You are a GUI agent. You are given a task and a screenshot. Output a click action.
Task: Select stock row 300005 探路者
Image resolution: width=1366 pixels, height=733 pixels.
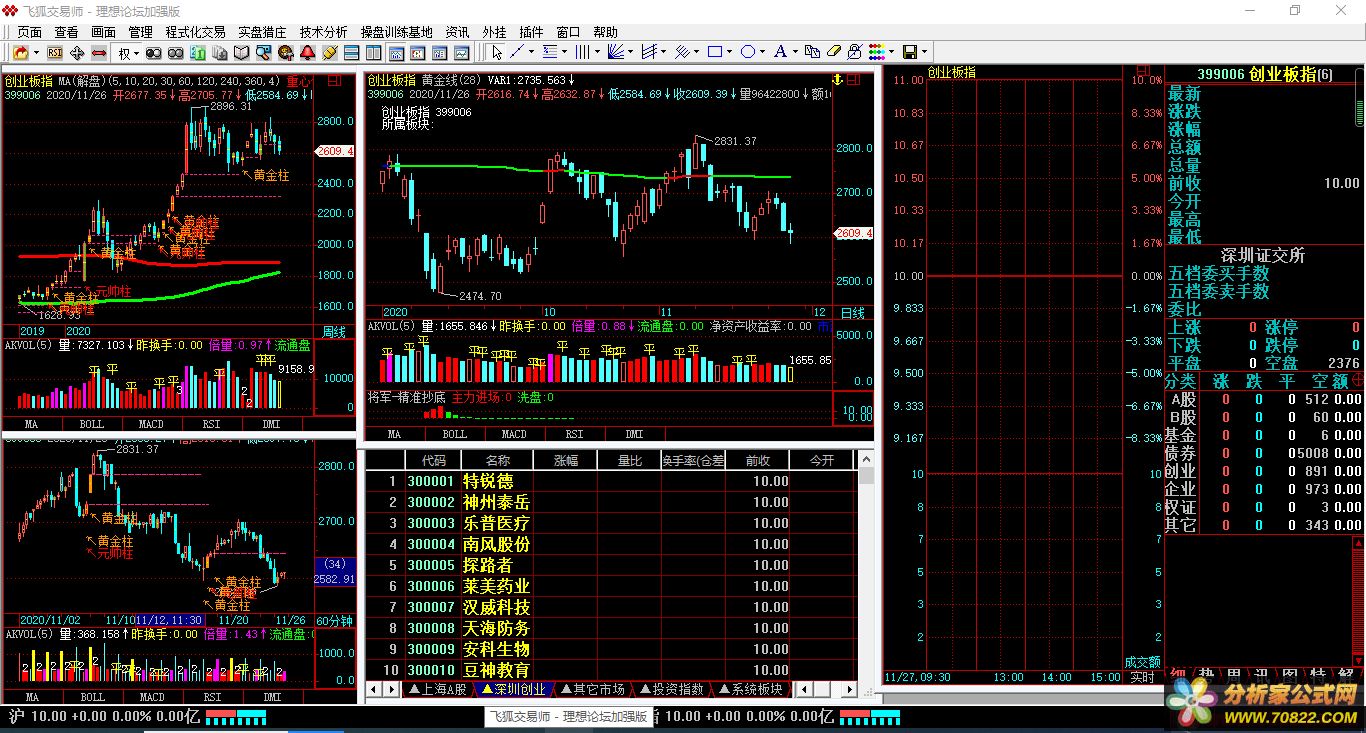(611, 565)
